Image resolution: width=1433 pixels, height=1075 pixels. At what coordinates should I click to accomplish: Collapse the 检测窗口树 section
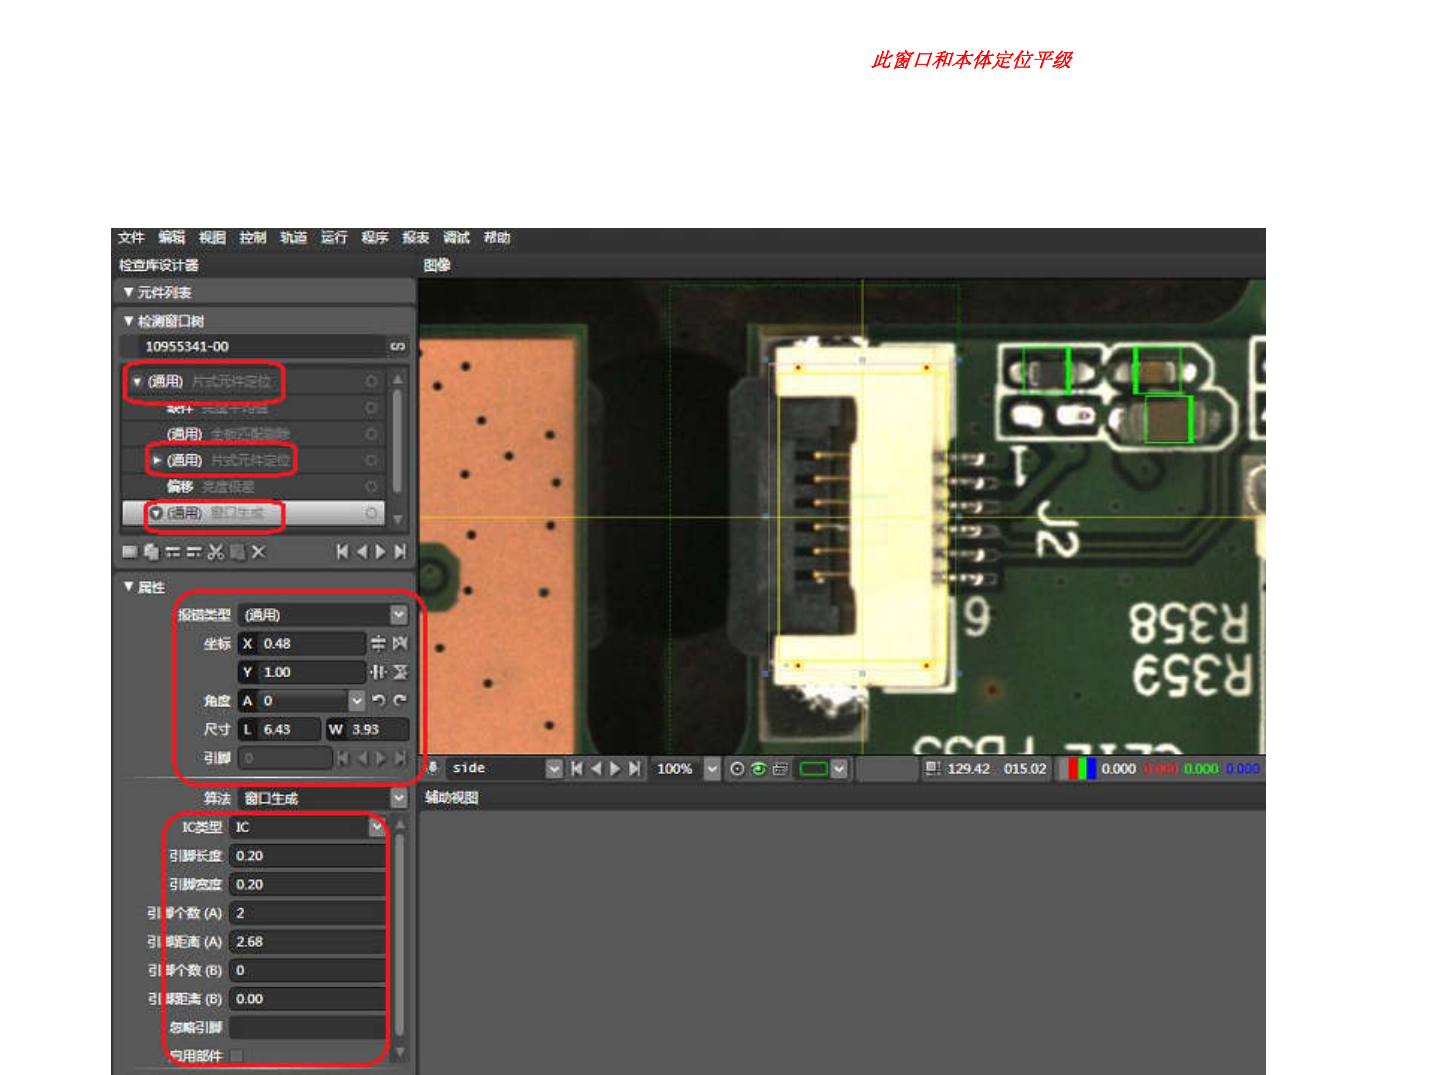coord(129,321)
